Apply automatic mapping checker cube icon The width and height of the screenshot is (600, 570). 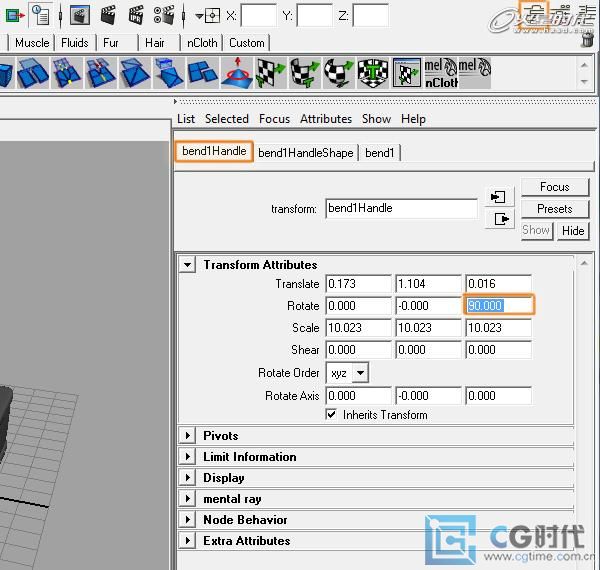[373, 73]
